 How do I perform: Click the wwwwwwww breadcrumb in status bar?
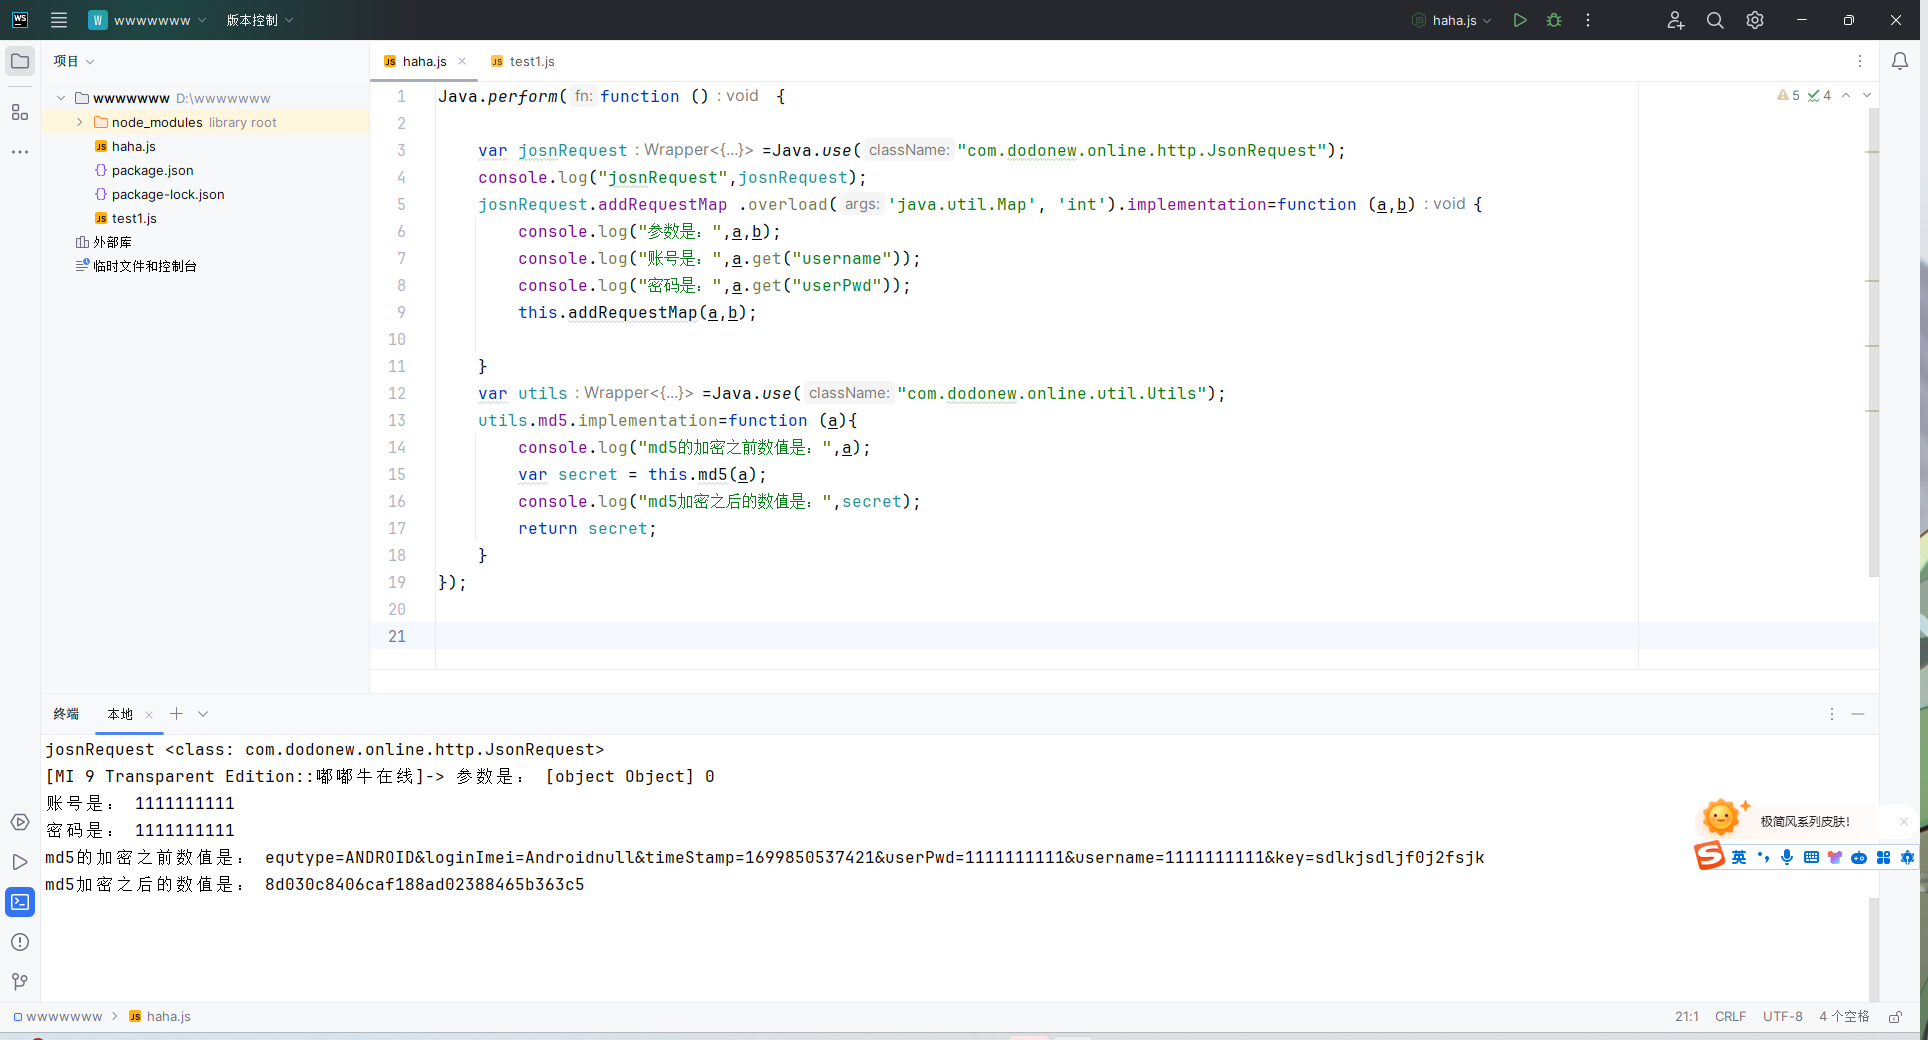point(57,1016)
